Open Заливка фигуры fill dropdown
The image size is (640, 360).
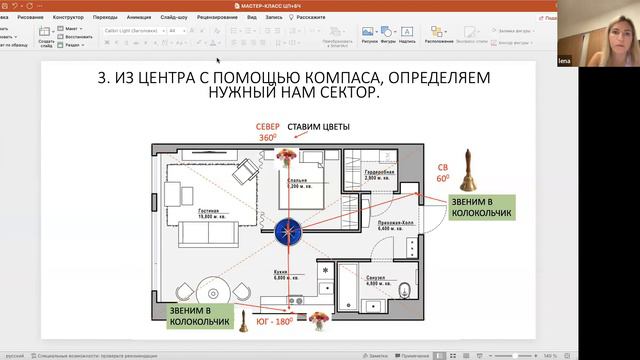[513, 31]
